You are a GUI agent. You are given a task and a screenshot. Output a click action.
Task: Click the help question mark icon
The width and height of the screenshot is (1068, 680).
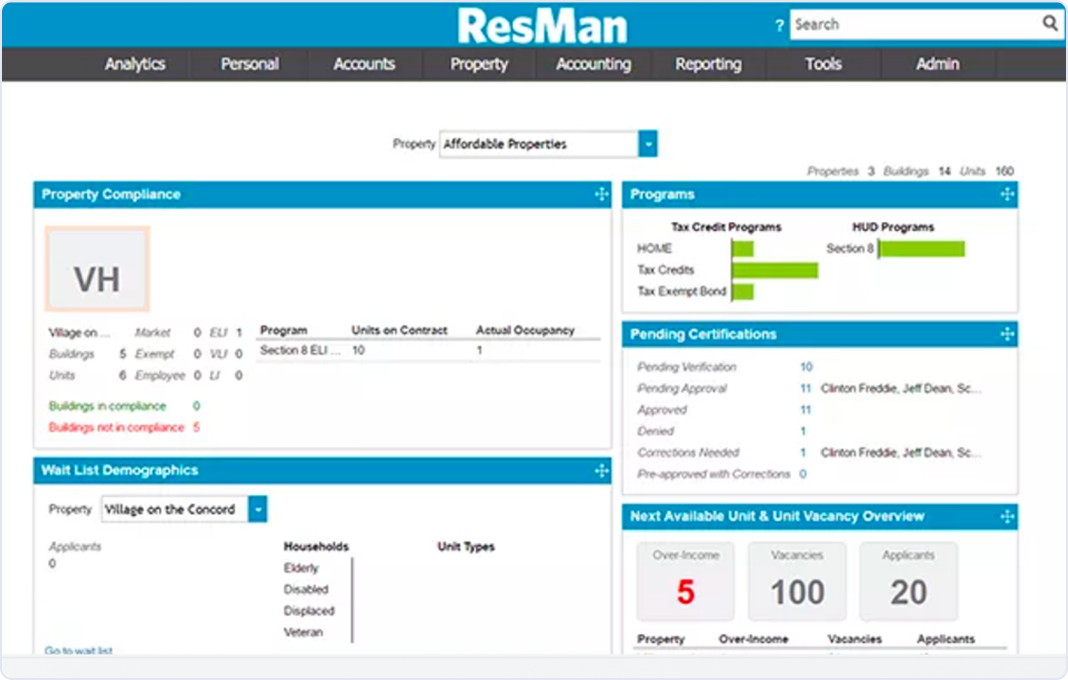[x=779, y=26]
